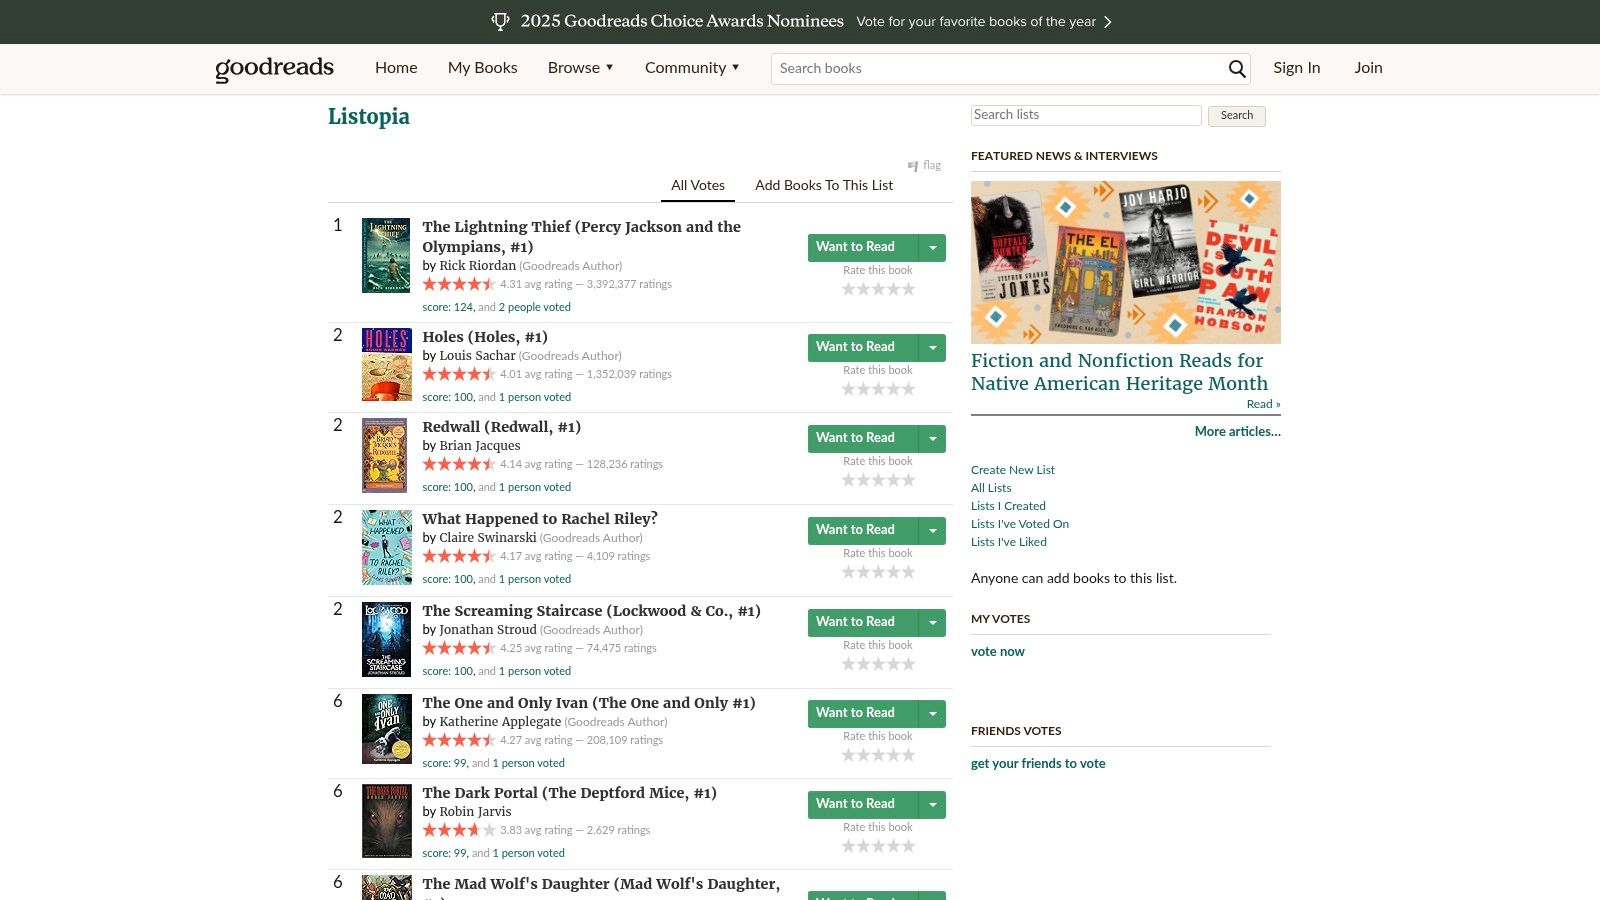Open The Screaming Staircase cover thumbnail
The width and height of the screenshot is (1600, 900).
[386, 640]
